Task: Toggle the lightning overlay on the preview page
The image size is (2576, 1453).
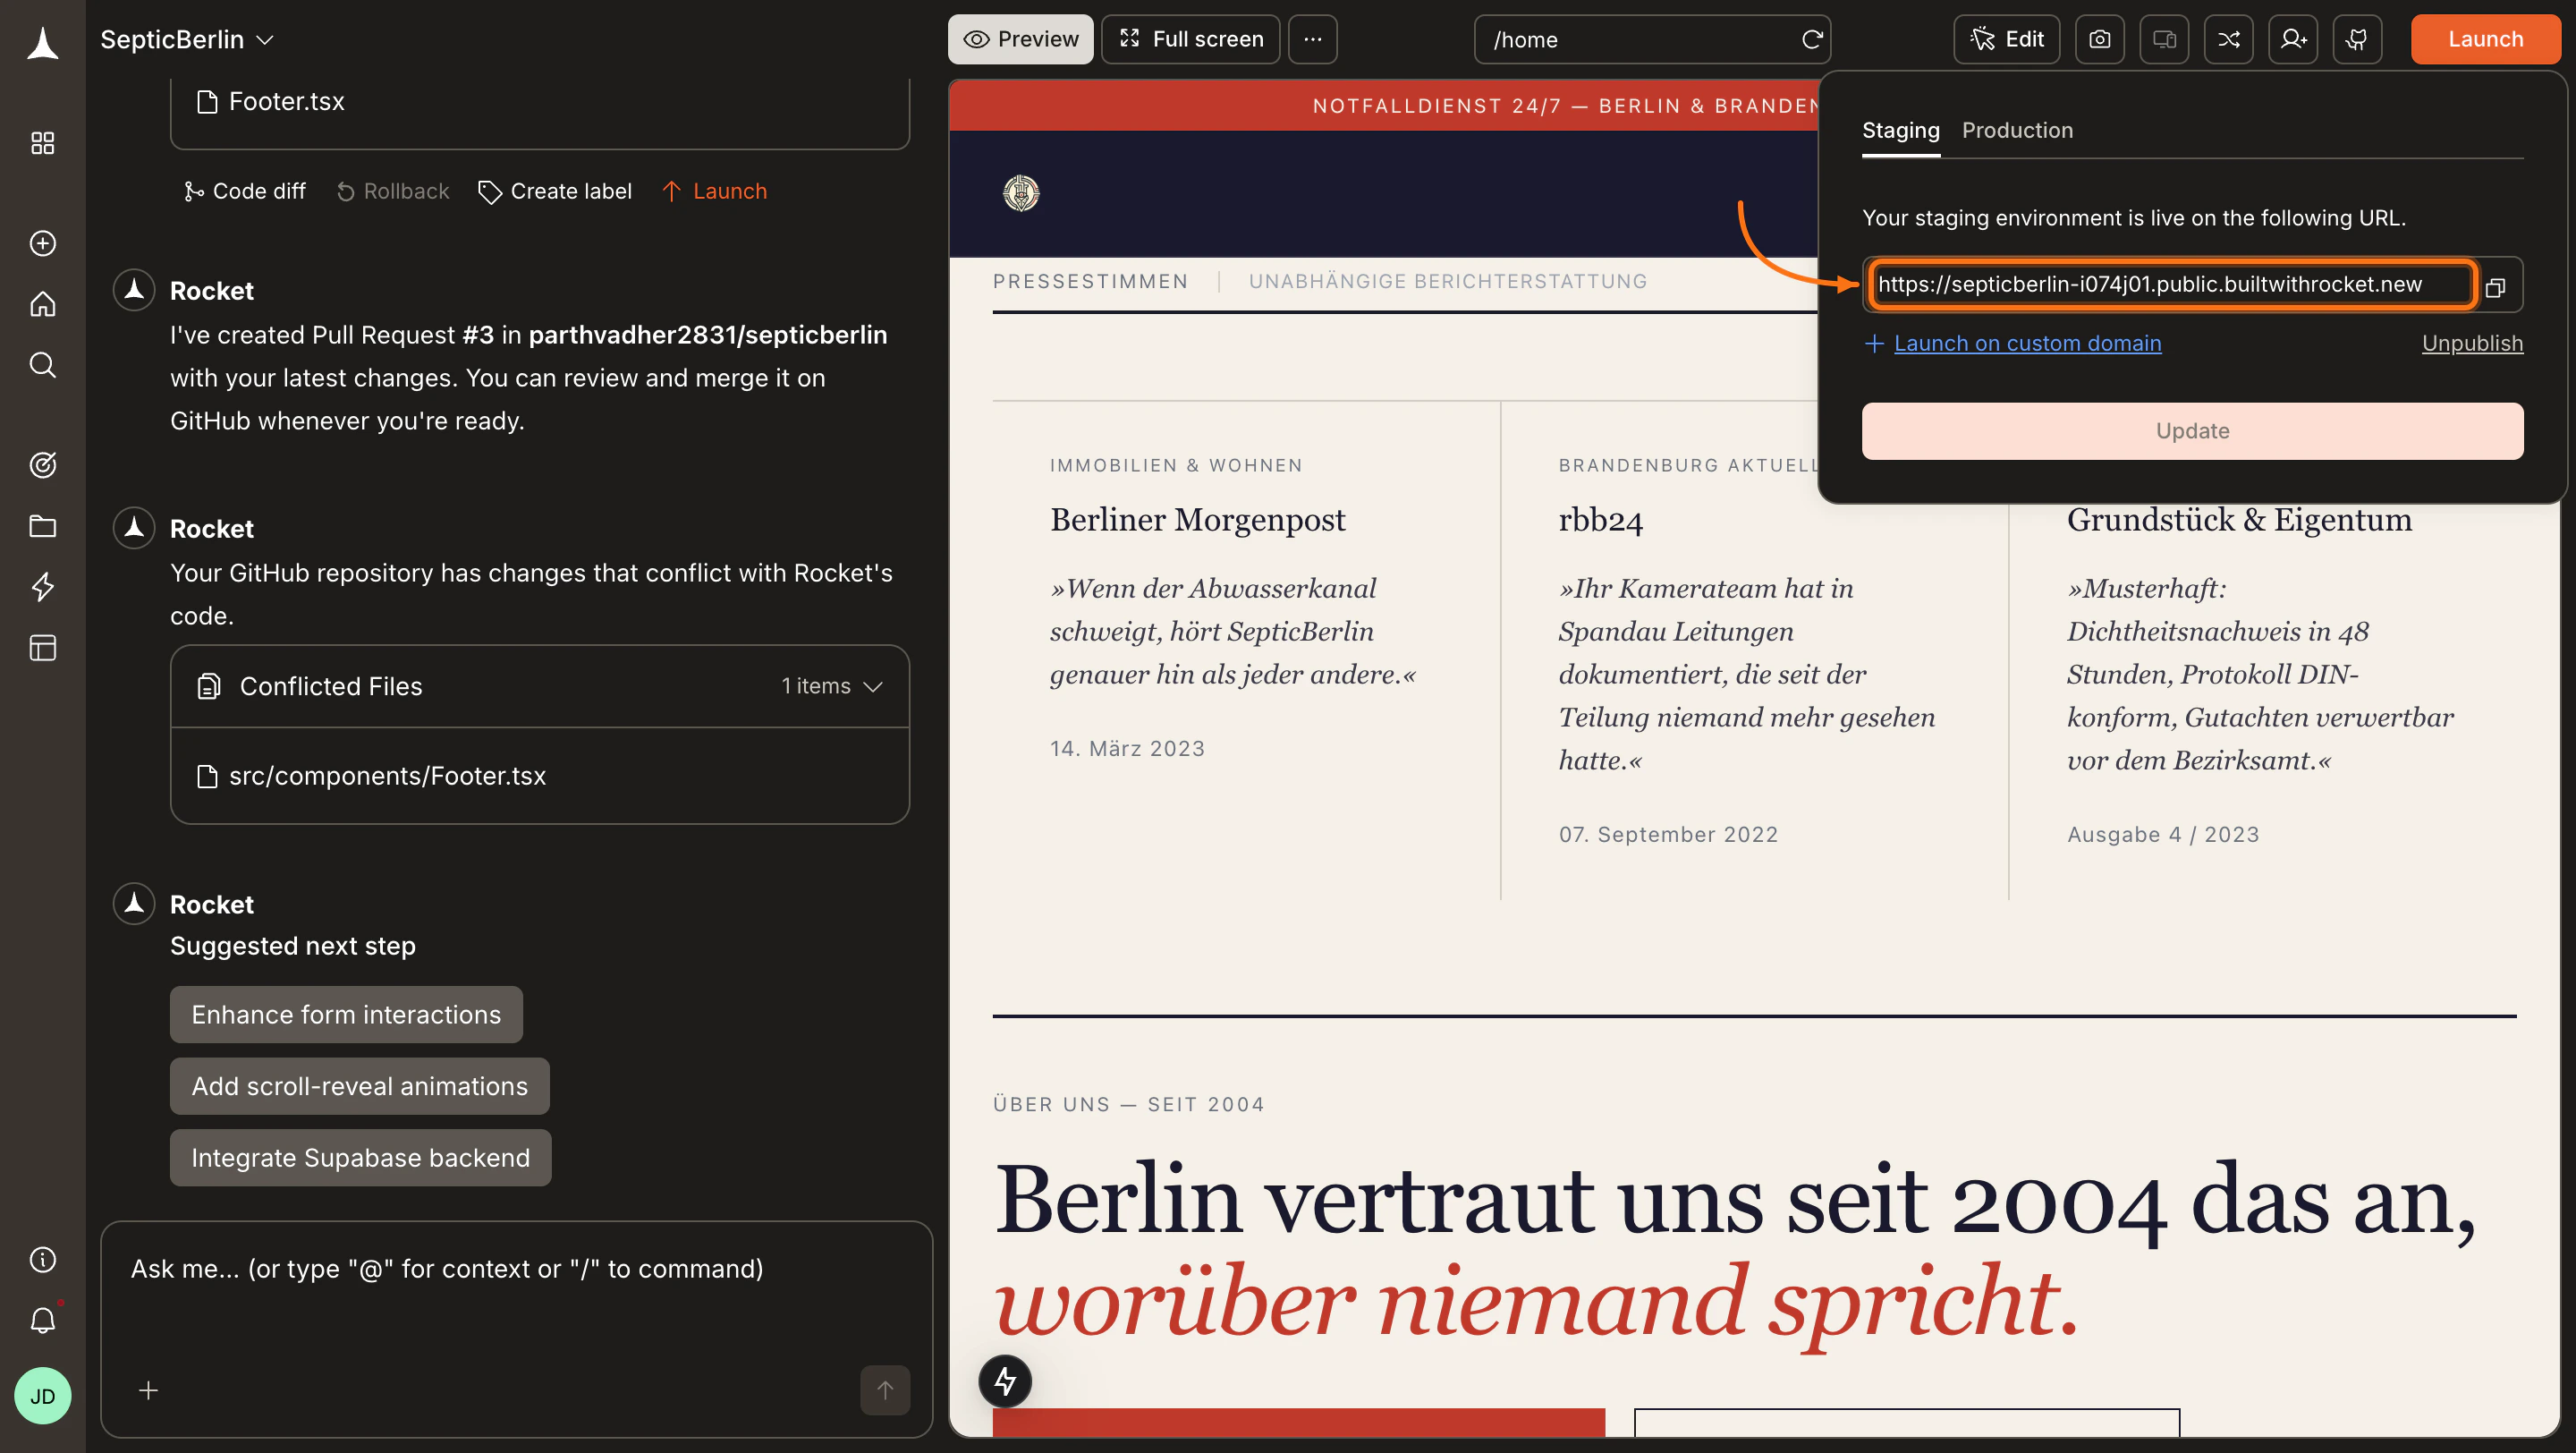Action: tap(1006, 1381)
